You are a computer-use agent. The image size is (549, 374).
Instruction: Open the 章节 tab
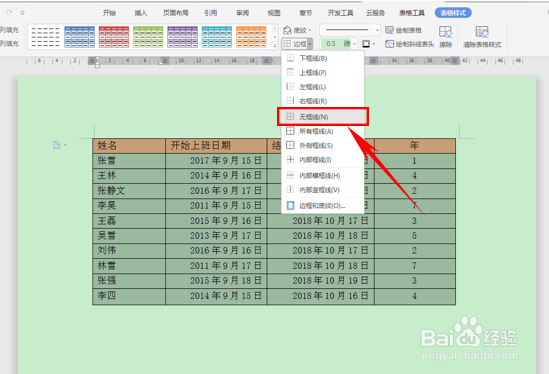coord(305,13)
